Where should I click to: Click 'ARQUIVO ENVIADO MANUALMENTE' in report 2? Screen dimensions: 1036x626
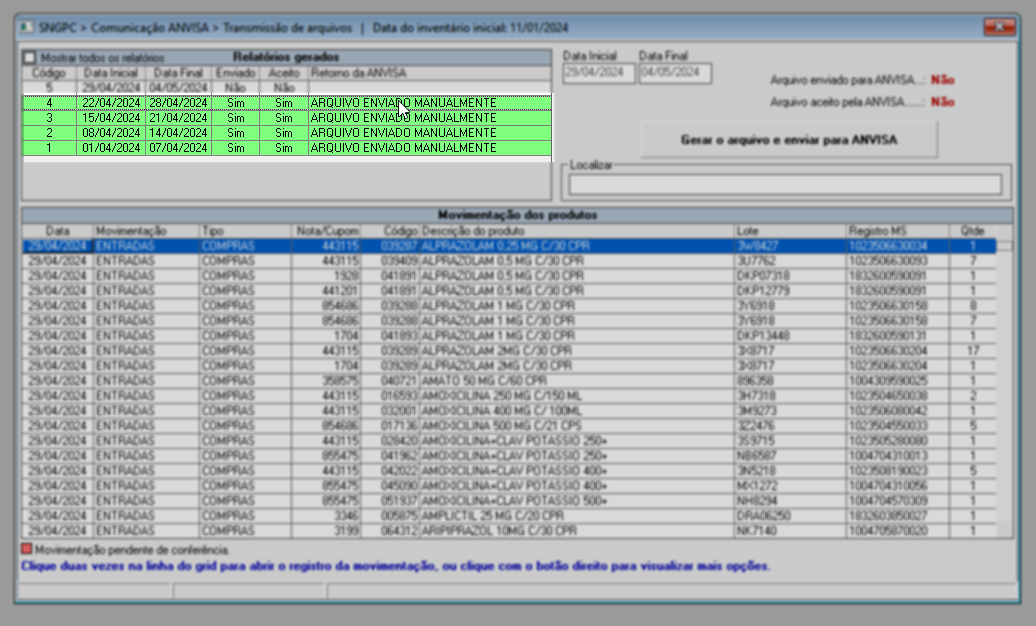tap(403, 133)
